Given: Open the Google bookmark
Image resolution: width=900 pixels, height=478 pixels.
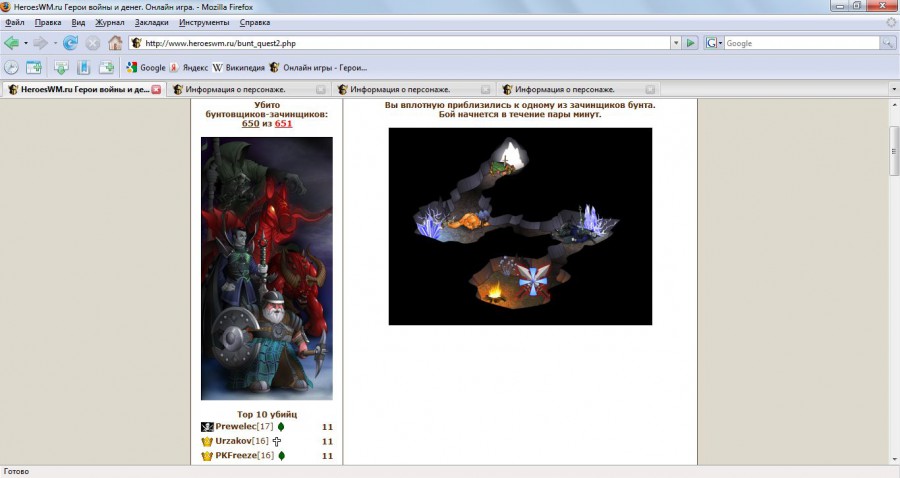Looking at the screenshot, I should (146, 68).
